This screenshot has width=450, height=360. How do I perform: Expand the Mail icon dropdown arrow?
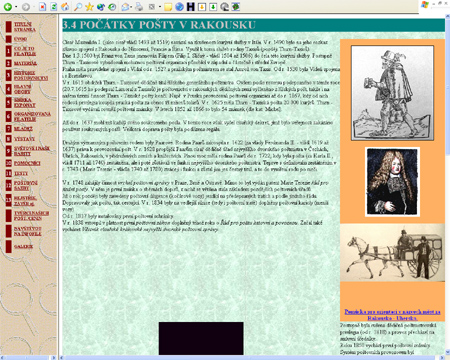click(132, 7)
